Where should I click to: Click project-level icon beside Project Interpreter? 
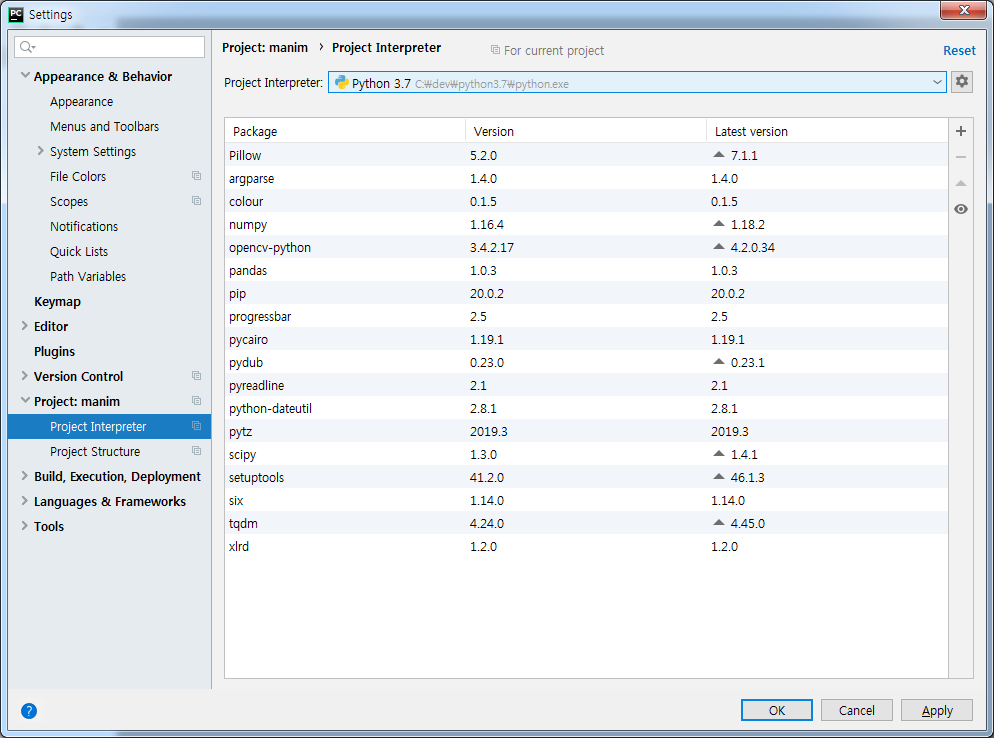[x=197, y=425]
